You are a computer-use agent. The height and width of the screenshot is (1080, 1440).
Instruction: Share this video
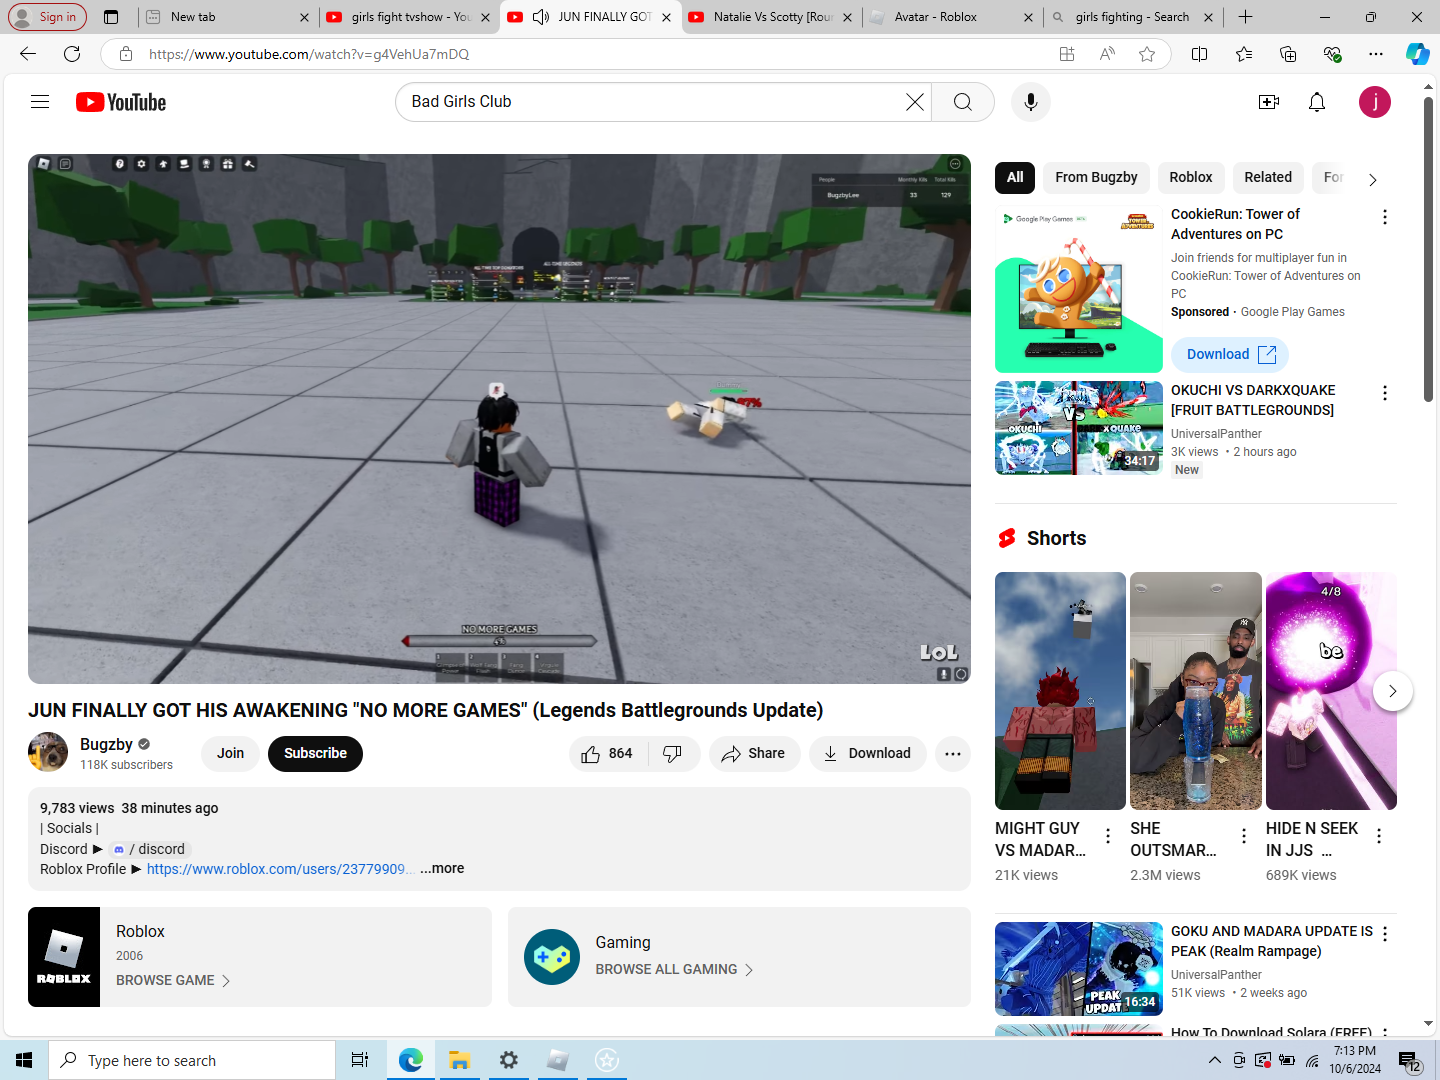pos(754,754)
